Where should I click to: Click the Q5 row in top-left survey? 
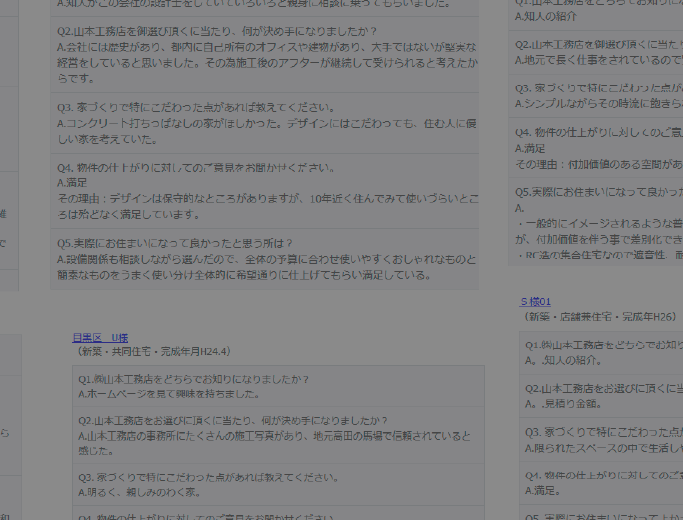[265, 259]
